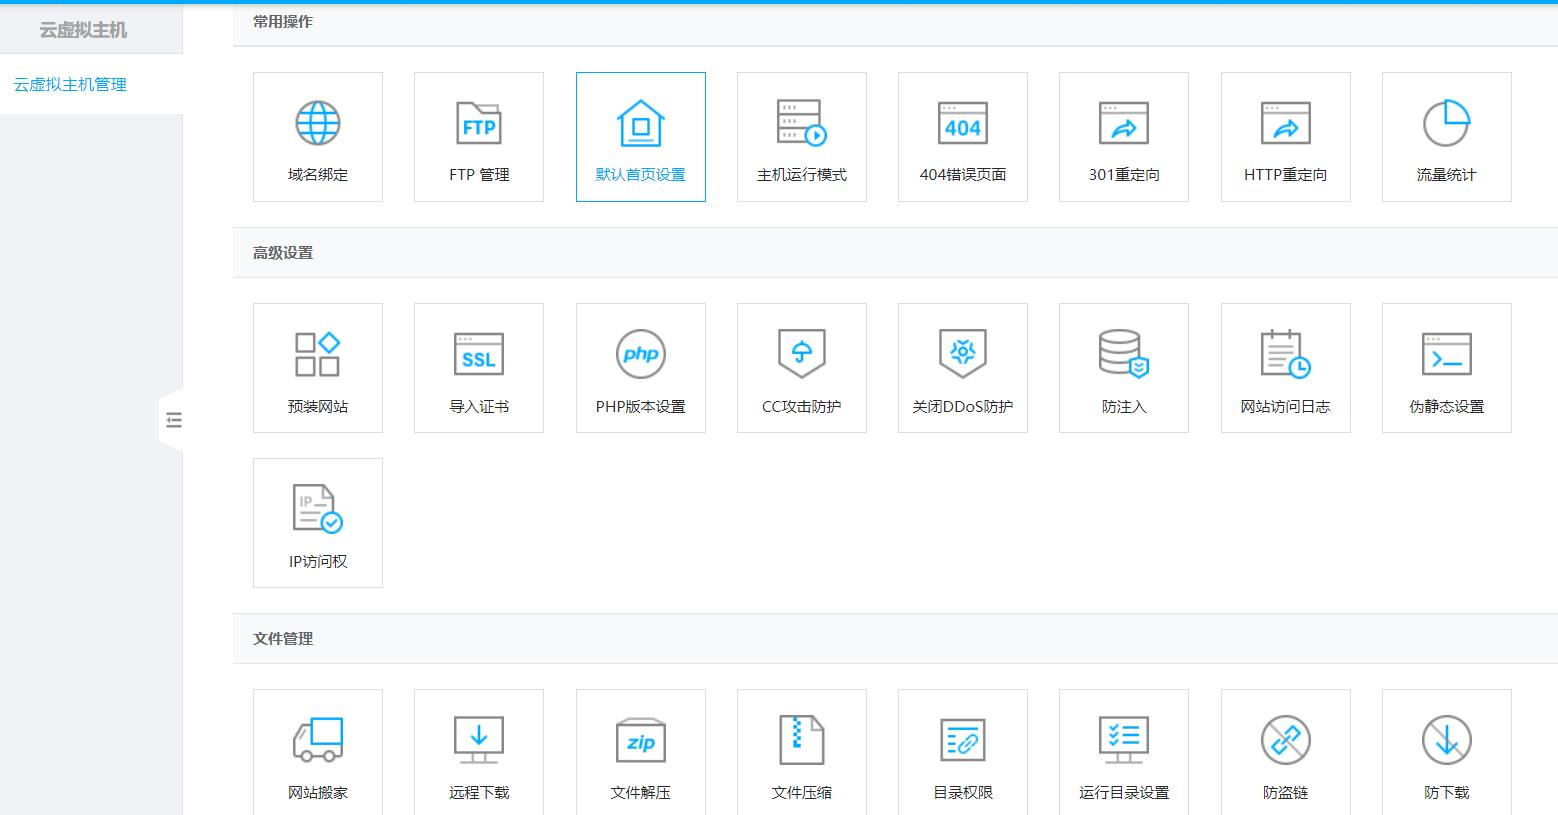Viewport: 1558px width, 815px height.
Task: Click the 网站搬家 truck icon
Action: click(318, 740)
